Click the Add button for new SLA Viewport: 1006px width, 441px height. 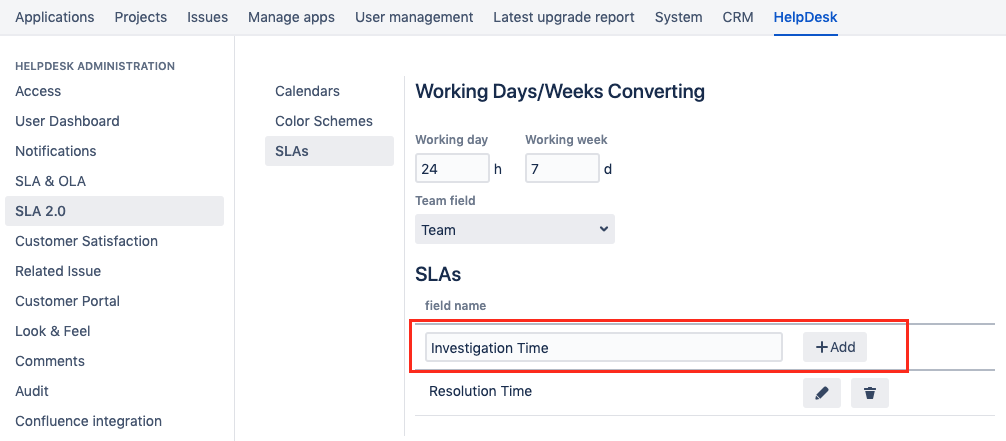click(x=835, y=347)
